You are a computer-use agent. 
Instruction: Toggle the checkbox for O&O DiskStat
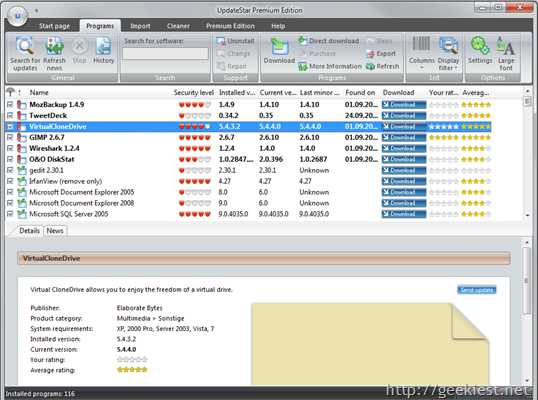[10, 159]
